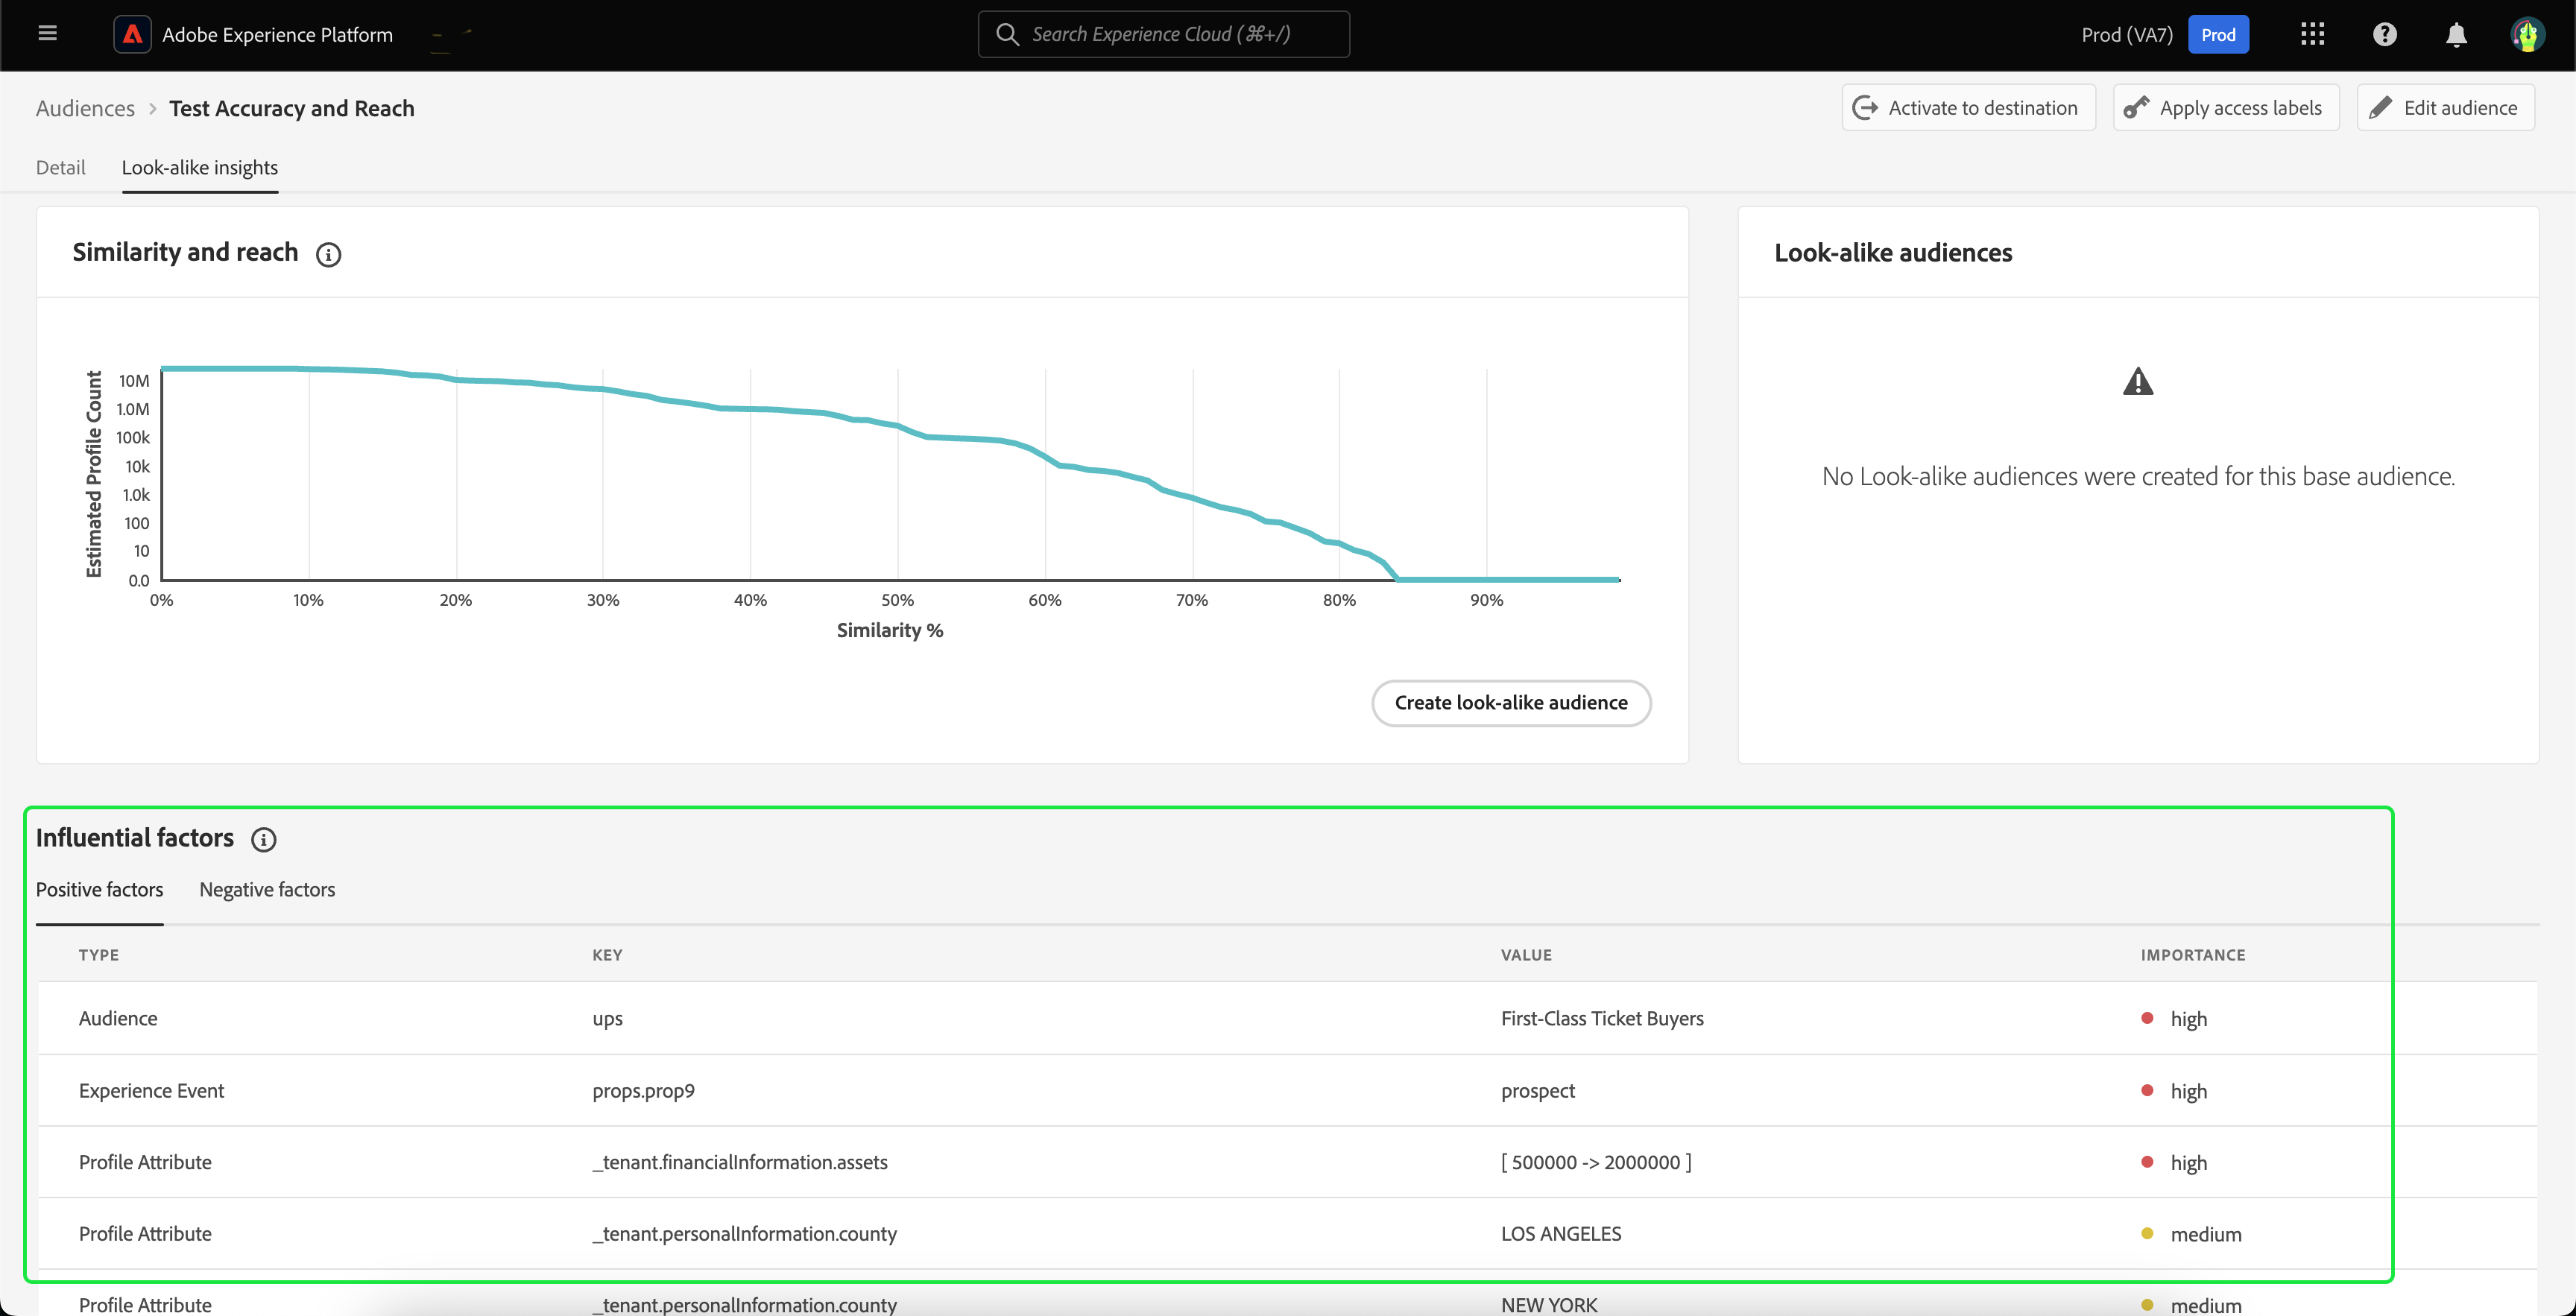The image size is (2576, 1316).
Task: Open the user profile avatar
Action: pos(2527,35)
